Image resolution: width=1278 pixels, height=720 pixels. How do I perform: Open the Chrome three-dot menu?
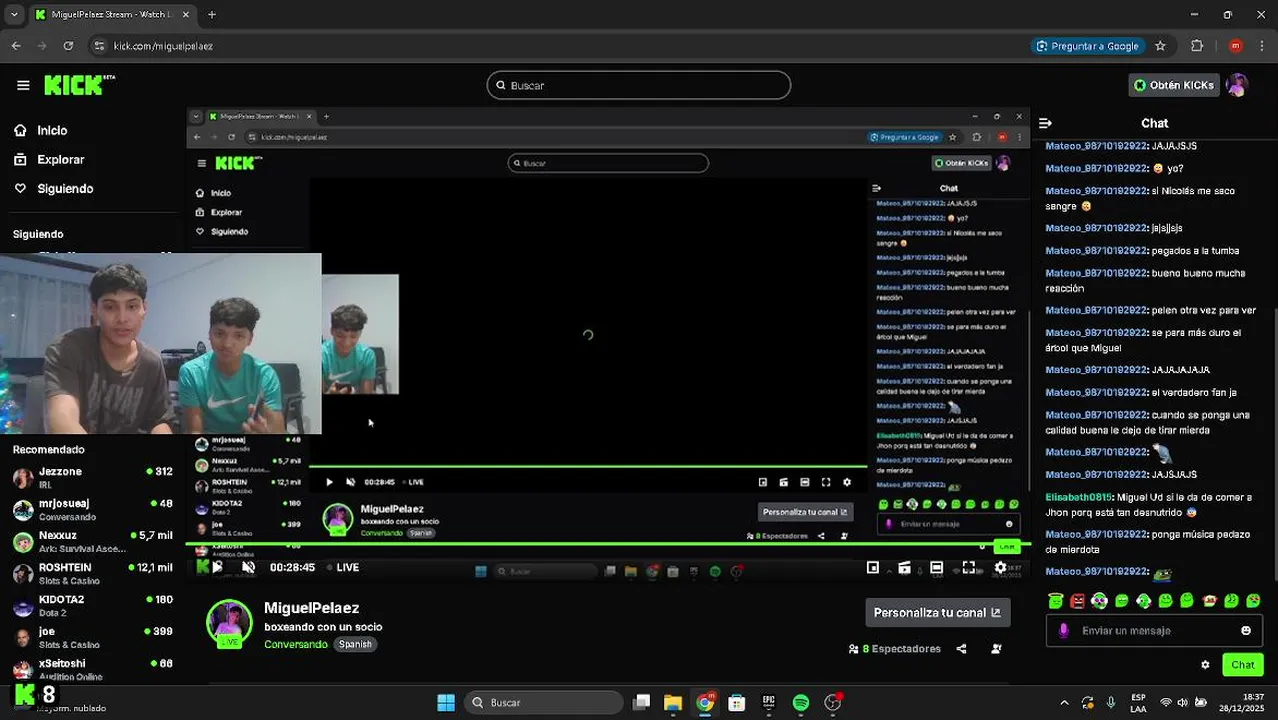tap(1261, 46)
